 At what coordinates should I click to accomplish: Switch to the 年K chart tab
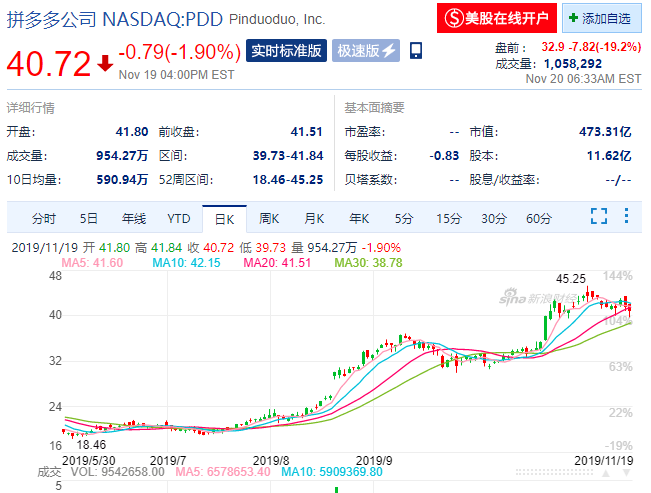pyautogui.click(x=359, y=218)
